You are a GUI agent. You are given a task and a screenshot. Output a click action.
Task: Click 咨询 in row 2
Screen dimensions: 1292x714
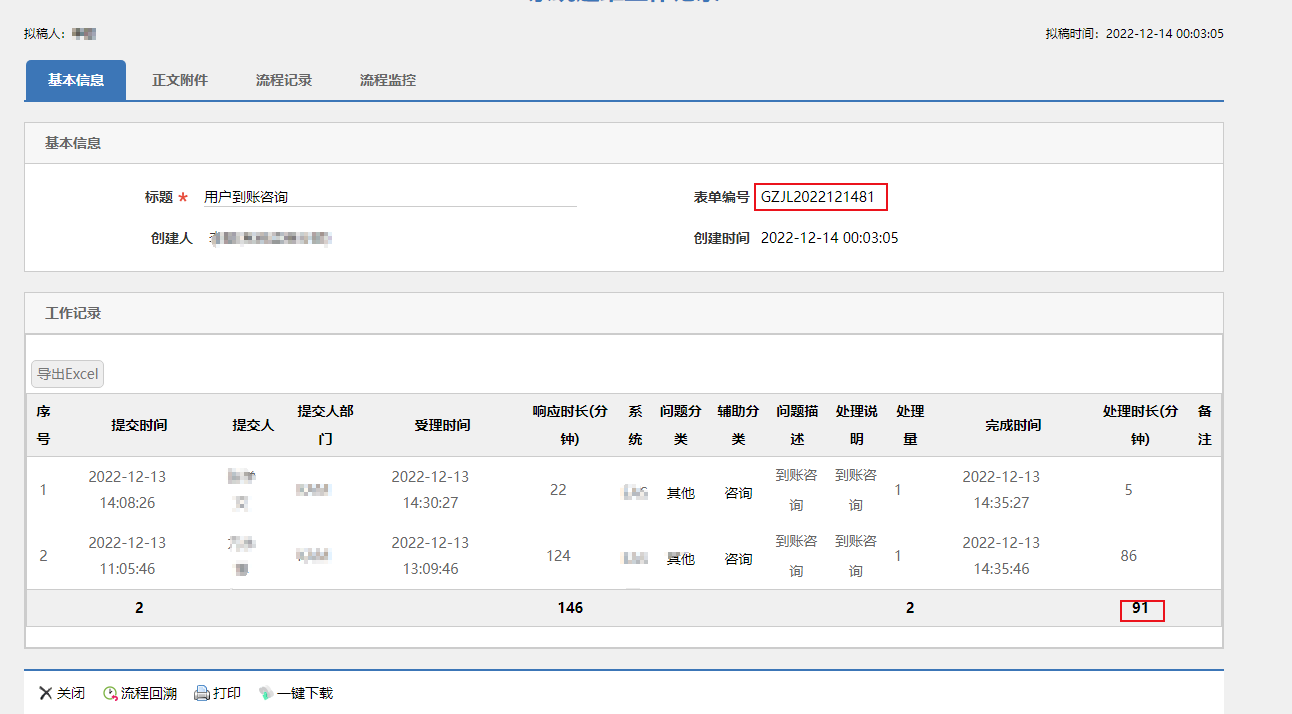pos(738,559)
